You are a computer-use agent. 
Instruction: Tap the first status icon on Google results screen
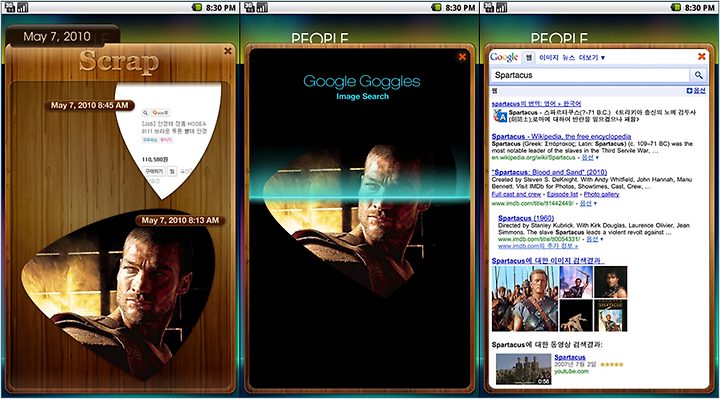pyautogui.click(x=489, y=7)
